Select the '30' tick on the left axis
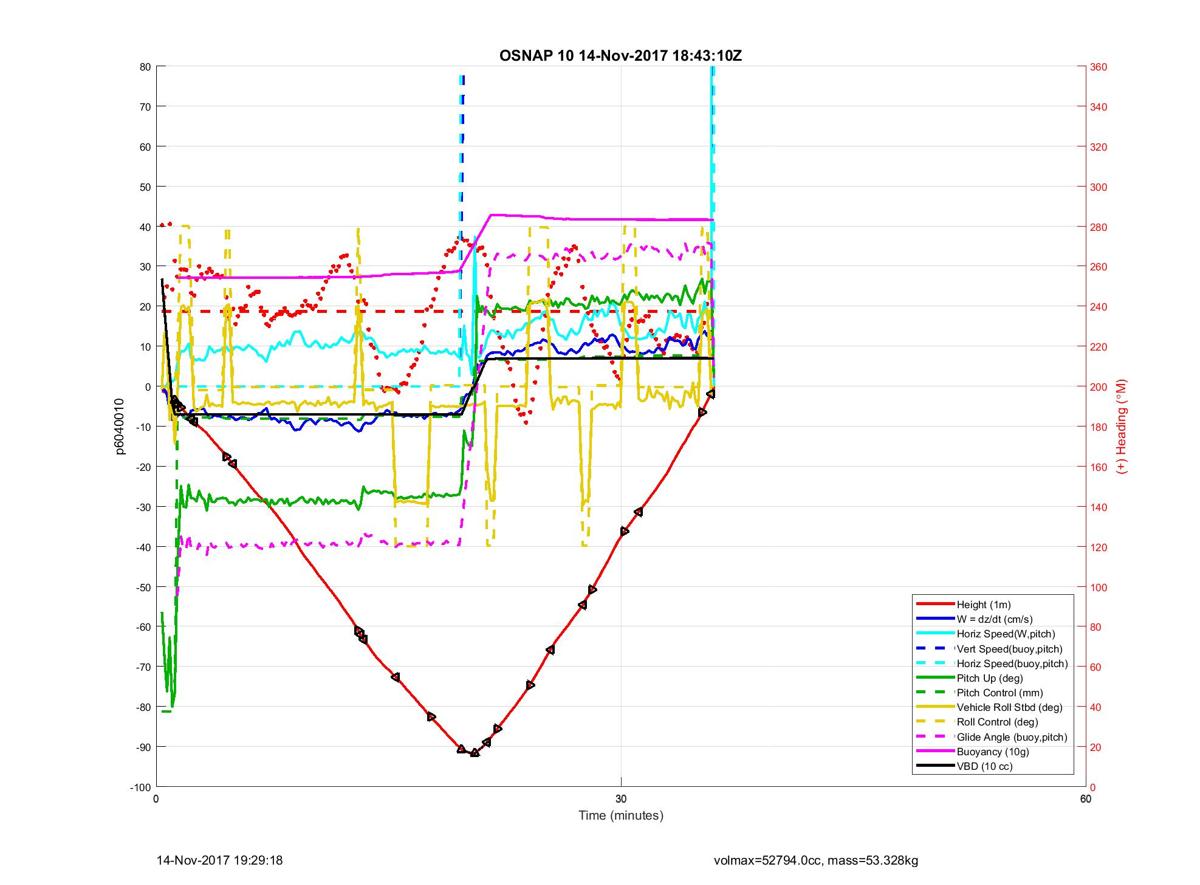The width and height of the screenshot is (1200, 885). [144, 267]
